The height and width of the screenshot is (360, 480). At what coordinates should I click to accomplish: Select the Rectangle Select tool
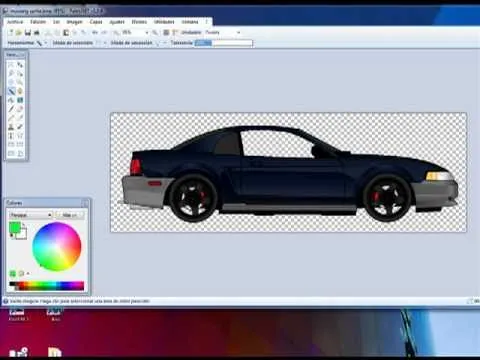pos(11,65)
